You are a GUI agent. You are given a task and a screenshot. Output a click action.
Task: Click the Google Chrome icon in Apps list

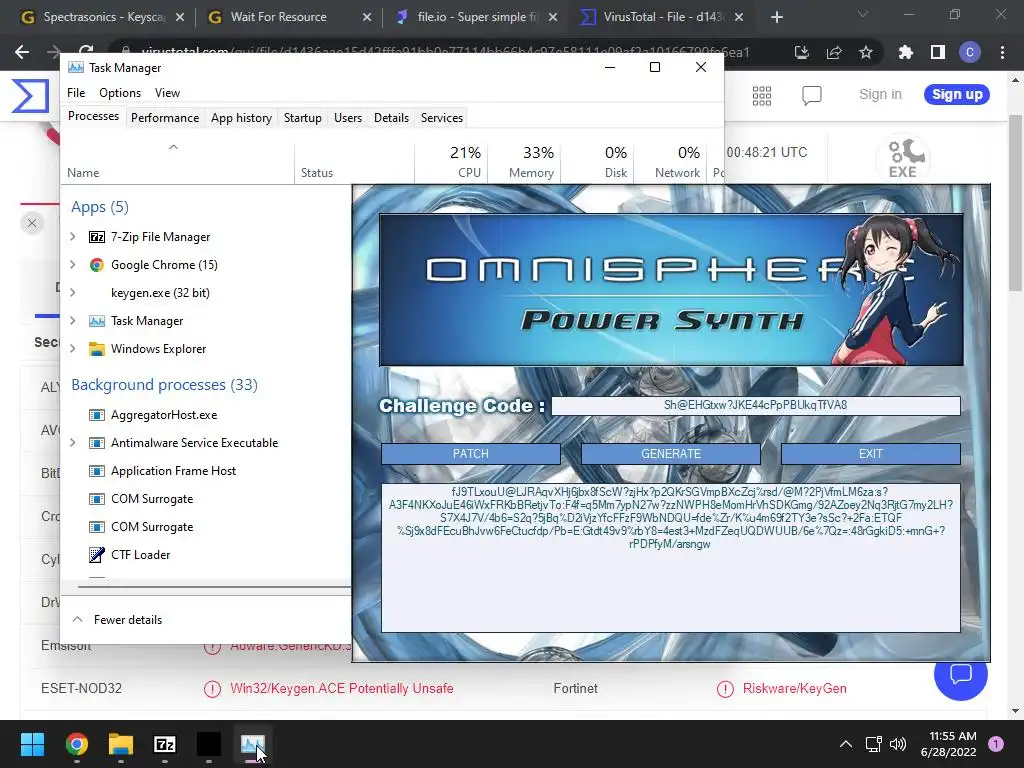coord(97,265)
